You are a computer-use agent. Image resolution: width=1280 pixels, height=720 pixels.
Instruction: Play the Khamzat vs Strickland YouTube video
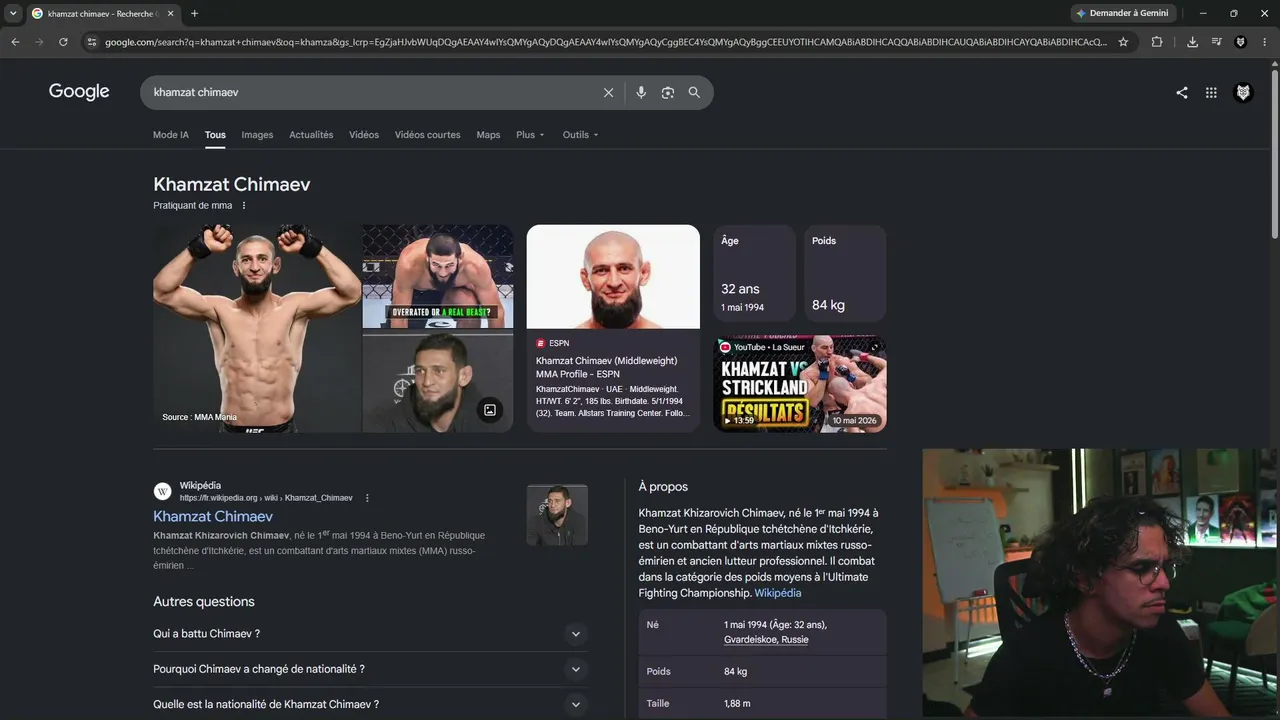click(x=800, y=384)
